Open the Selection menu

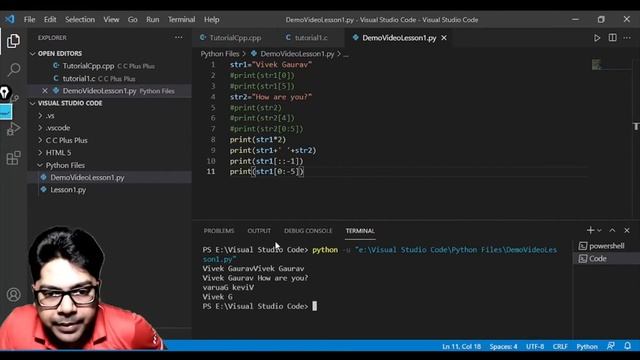pos(80,19)
